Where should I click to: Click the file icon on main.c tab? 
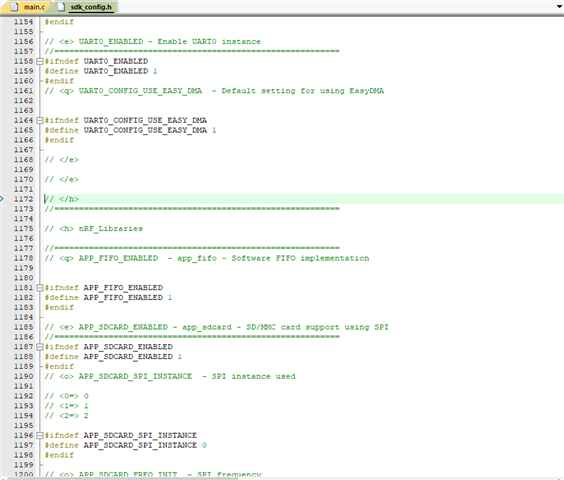tap(14, 7)
